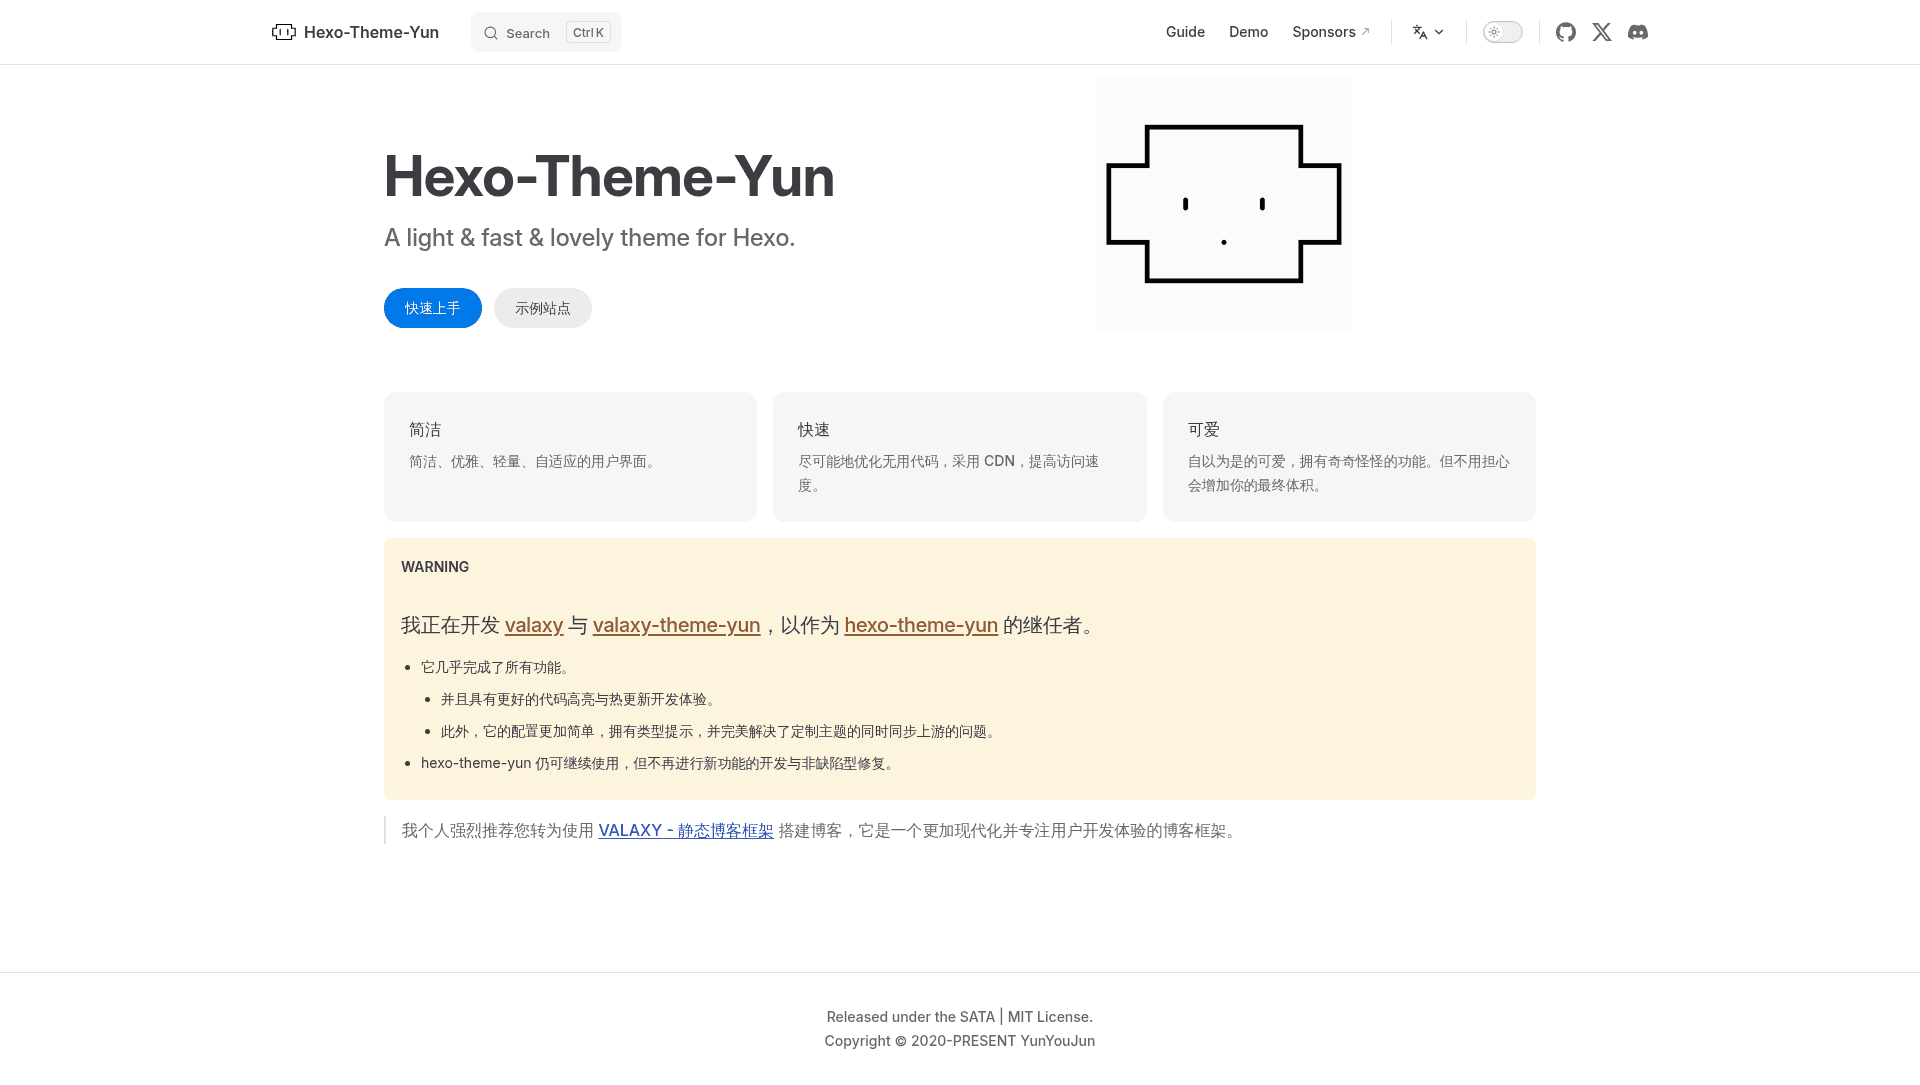Click the 'A light & fast & lovely theme' tagline
The image size is (1920, 1085).
click(589, 238)
